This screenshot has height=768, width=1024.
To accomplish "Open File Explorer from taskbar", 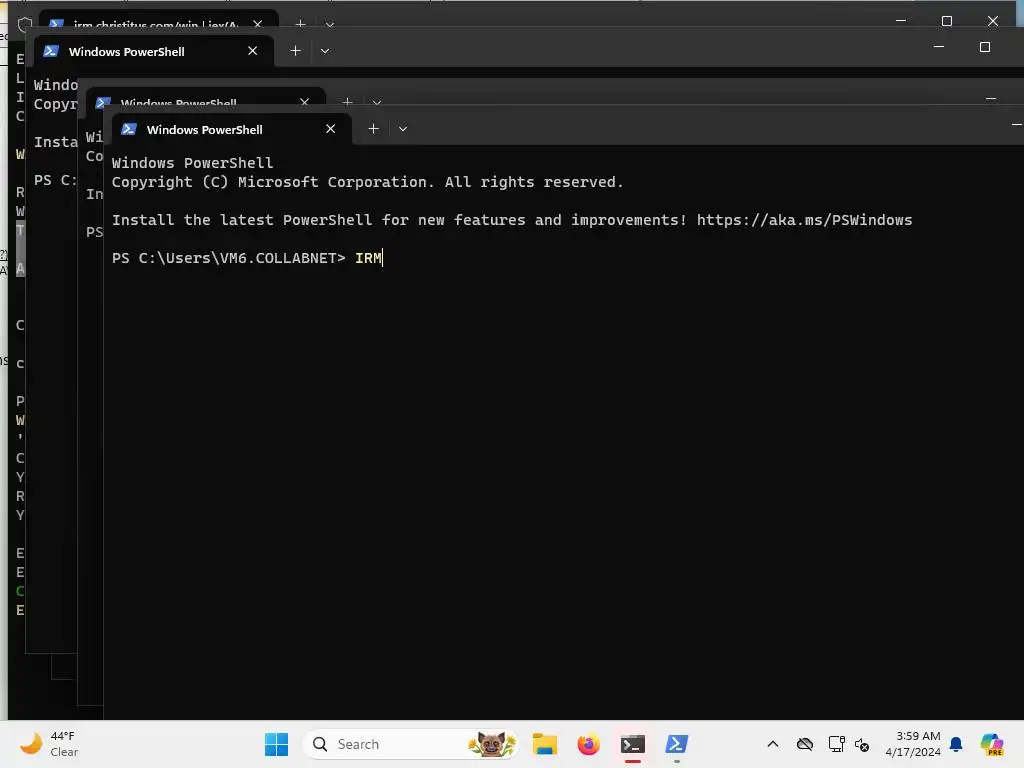I will [544, 744].
